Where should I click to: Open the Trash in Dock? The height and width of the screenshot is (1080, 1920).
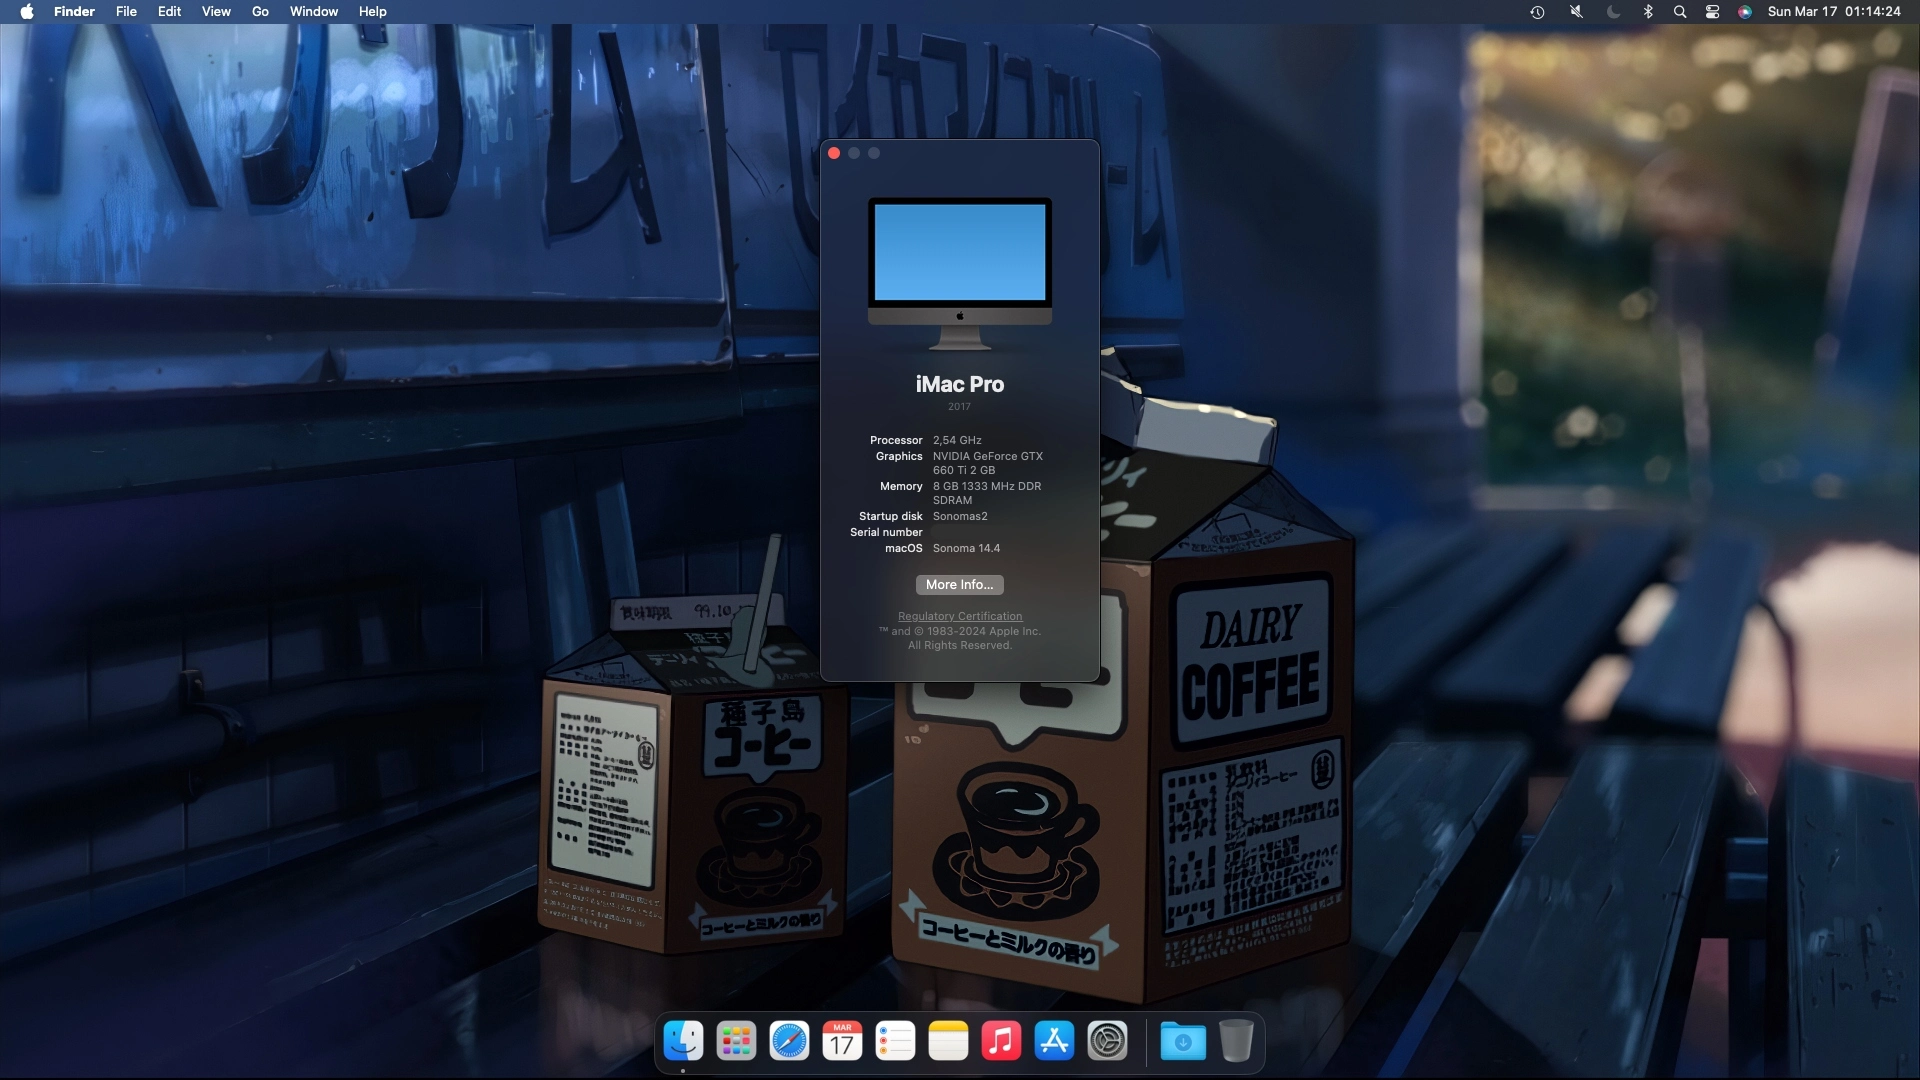click(1236, 1041)
